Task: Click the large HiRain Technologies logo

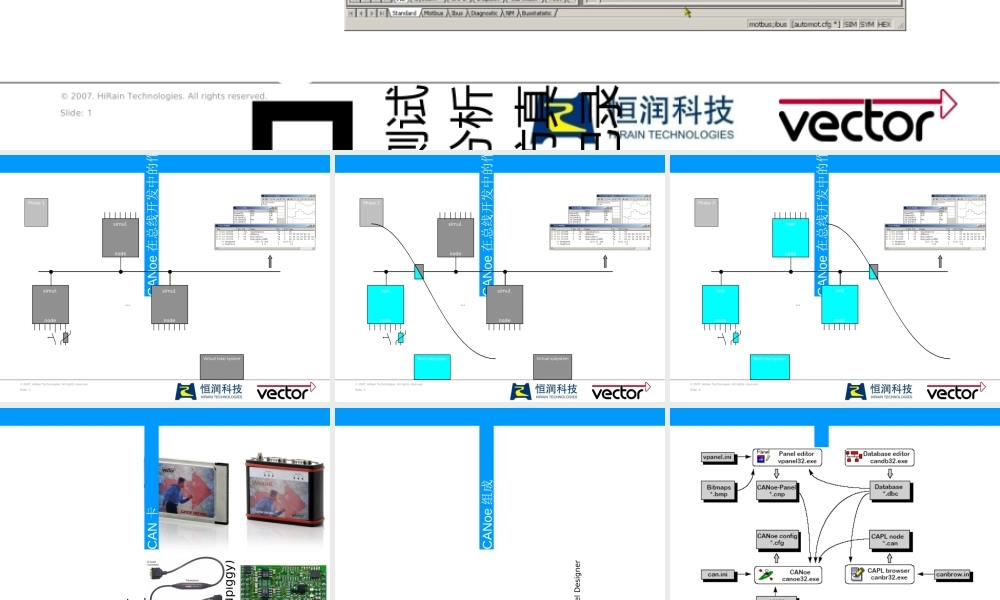Action: click(x=633, y=119)
